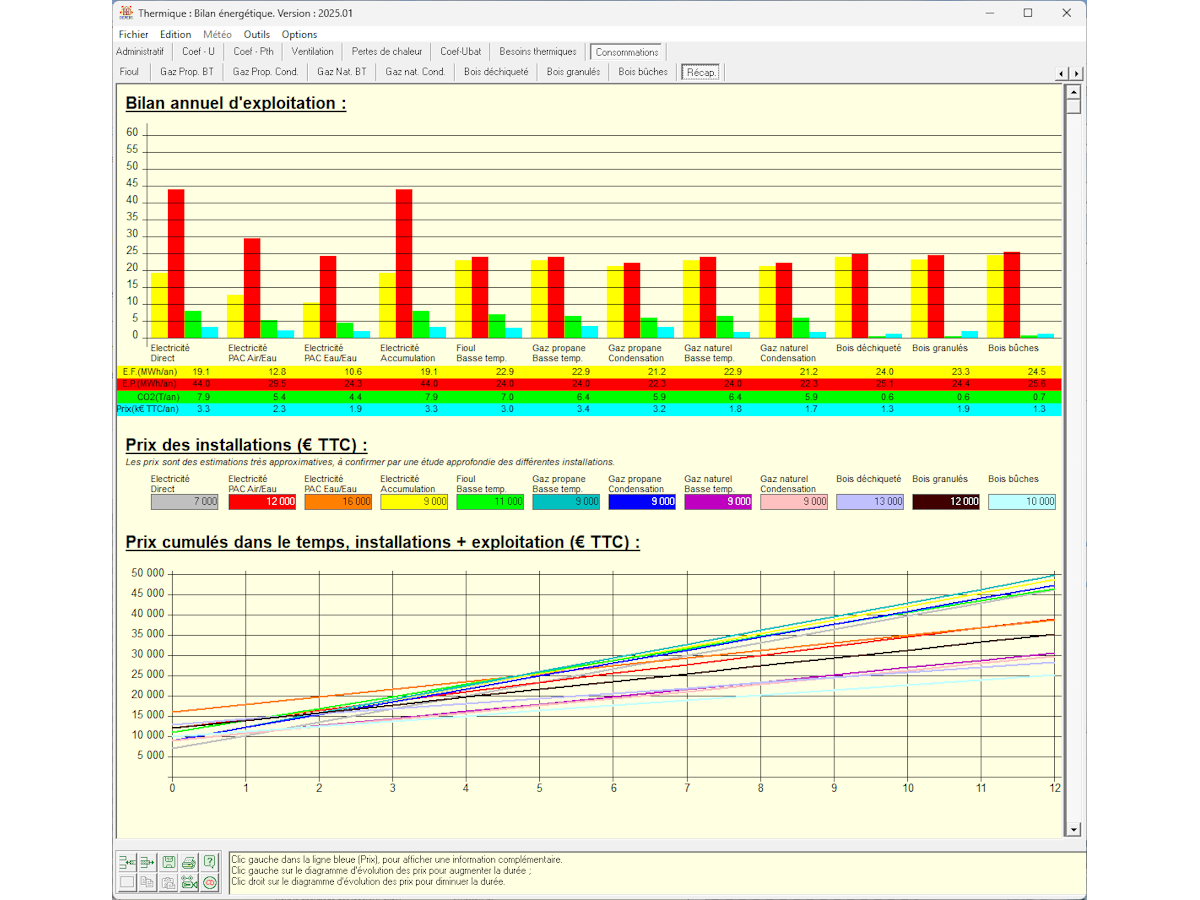
Task: Open the Pertes de chaleur tab
Action: (385, 52)
